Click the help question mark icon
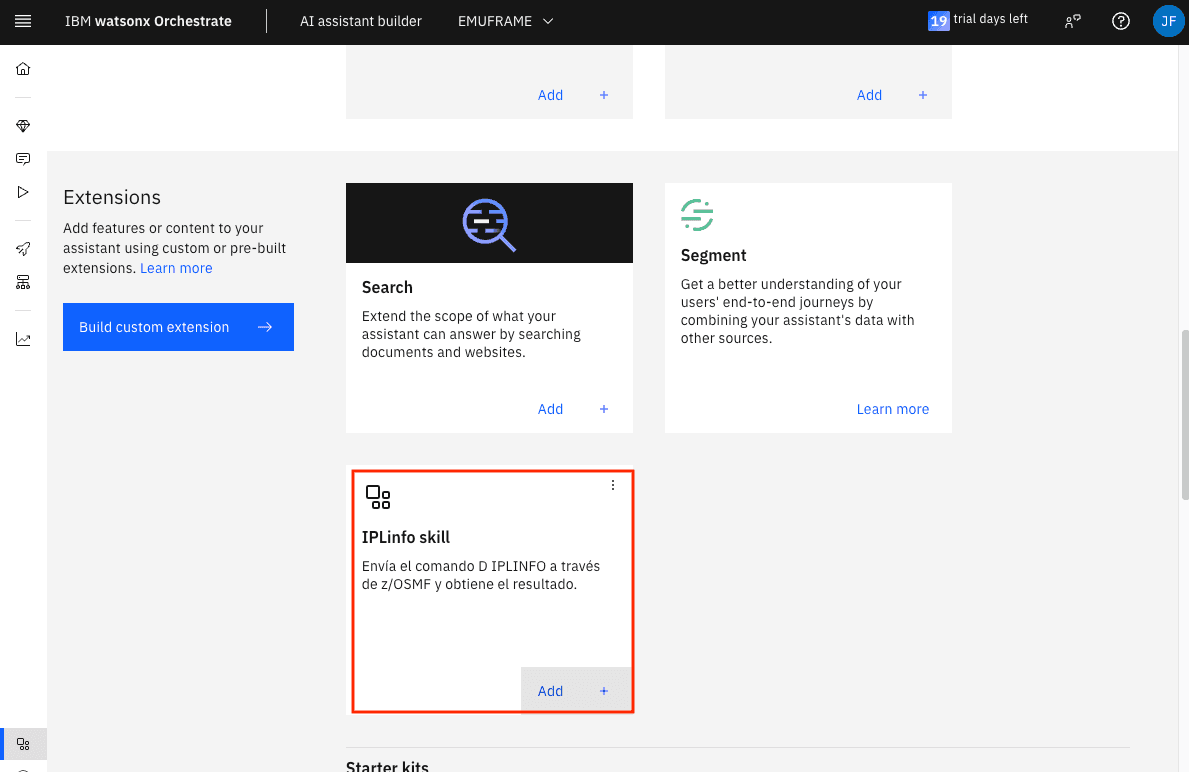The width and height of the screenshot is (1189, 772). [1121, 21]
